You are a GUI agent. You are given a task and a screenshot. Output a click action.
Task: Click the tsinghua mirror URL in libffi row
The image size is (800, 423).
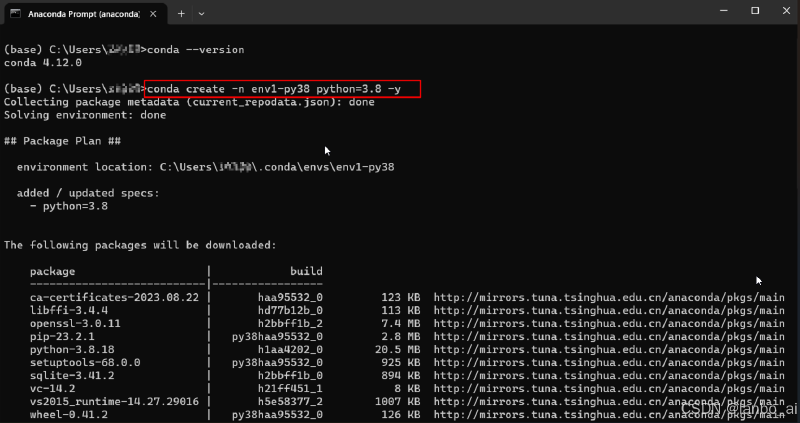(x=609, y=310)
